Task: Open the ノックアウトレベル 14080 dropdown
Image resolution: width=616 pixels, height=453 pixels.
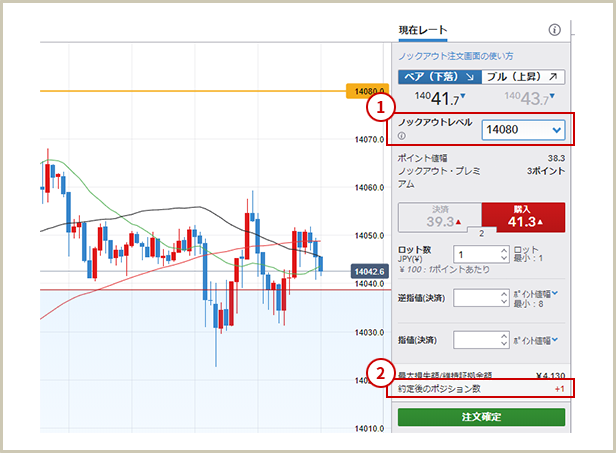Action: (x=523, y=130)
